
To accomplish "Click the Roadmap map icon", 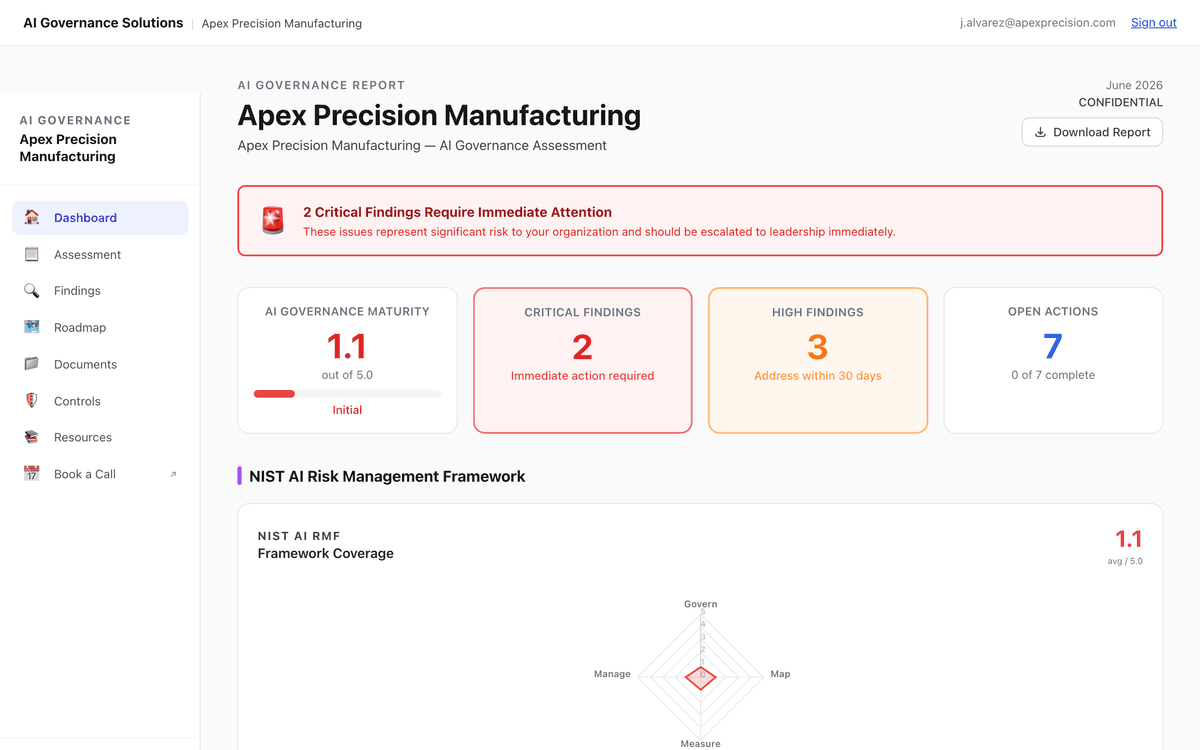I will point(32,327).
